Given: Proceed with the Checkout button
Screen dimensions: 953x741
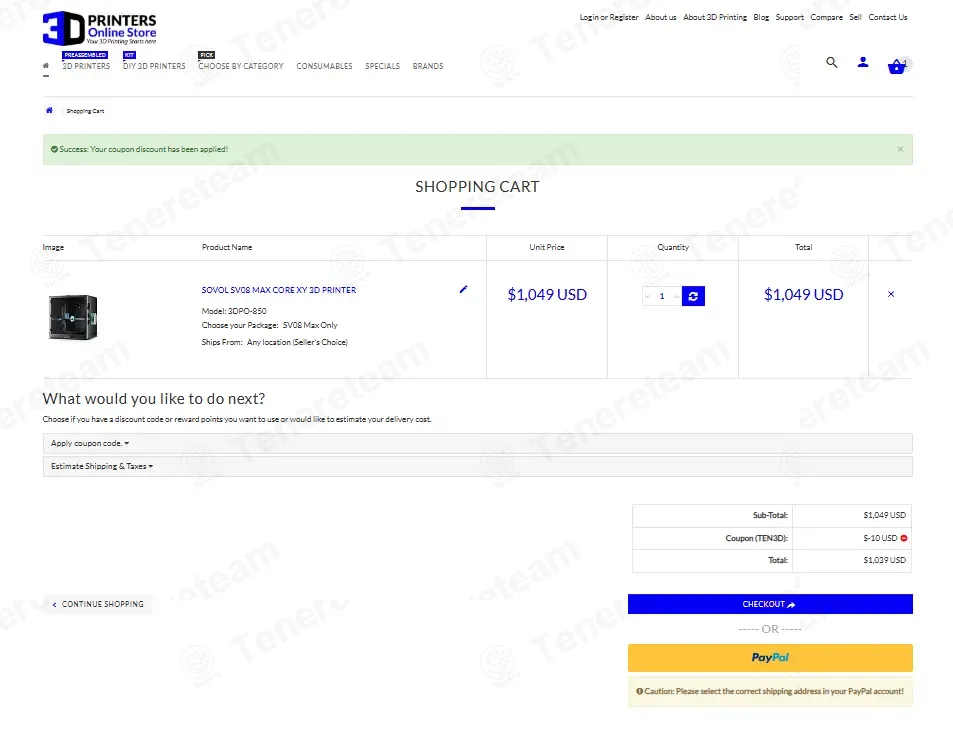Looking at the screenshot, I should 770,604.
